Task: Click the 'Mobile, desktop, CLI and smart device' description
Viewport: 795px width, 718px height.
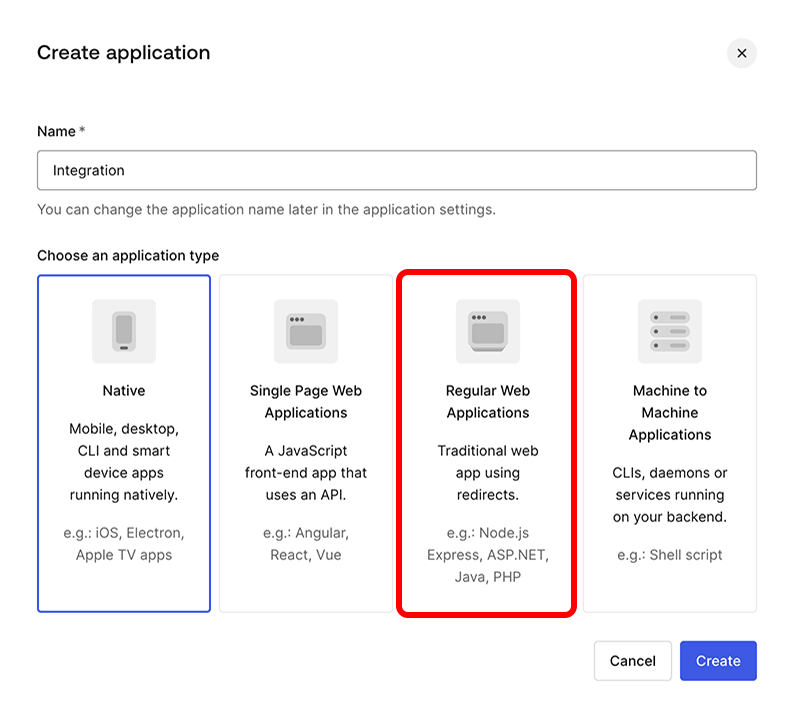Action: (124, 461)
